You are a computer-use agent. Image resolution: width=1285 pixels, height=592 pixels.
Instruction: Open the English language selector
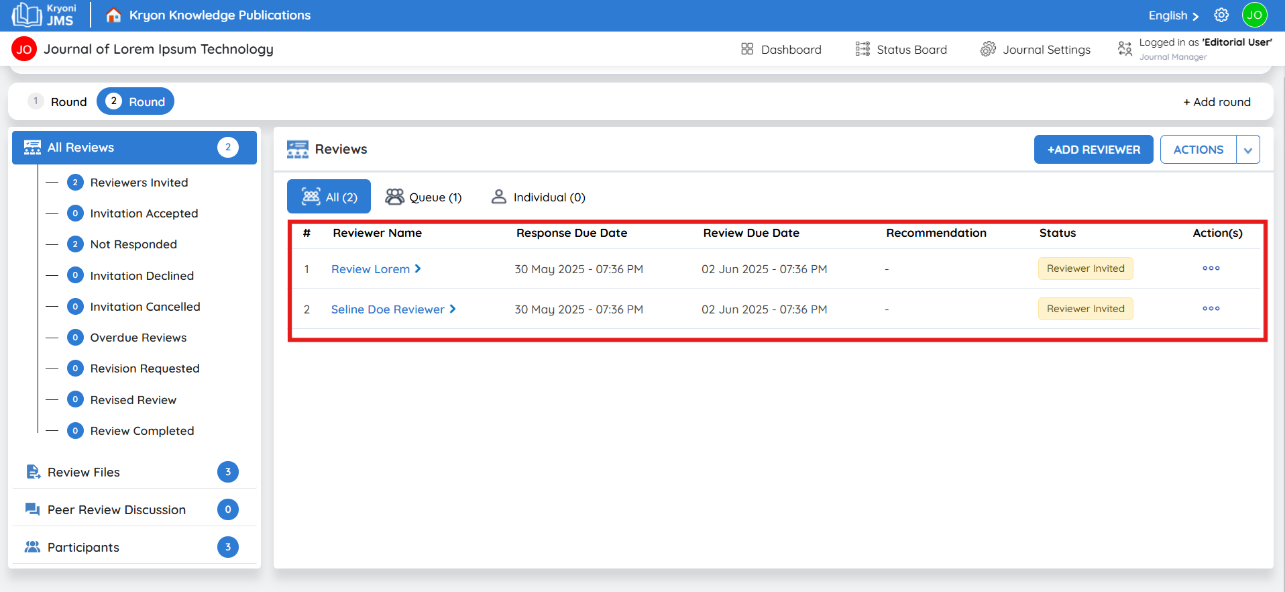tap(1174, 15)
